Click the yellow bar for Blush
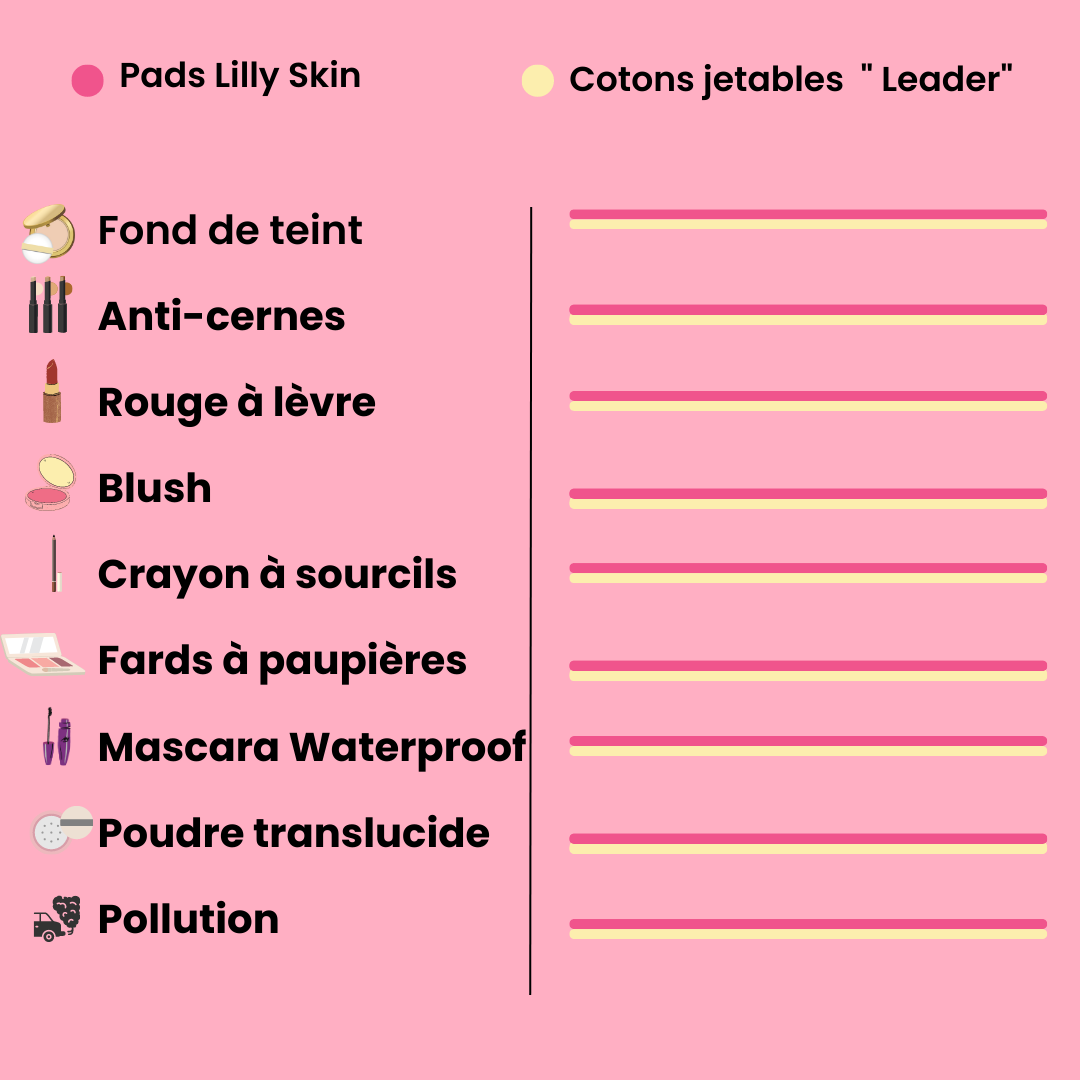 click(x=808, y=504)
